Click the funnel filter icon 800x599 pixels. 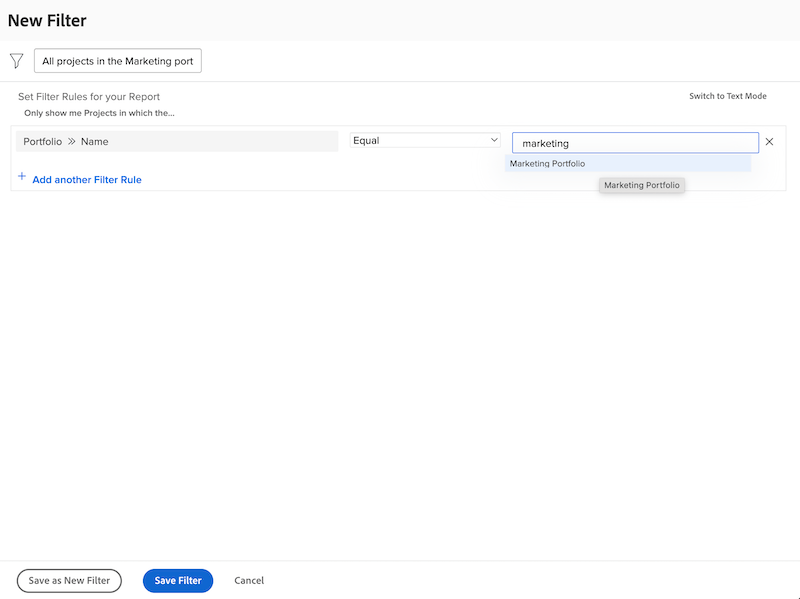[x=16, y=60]
